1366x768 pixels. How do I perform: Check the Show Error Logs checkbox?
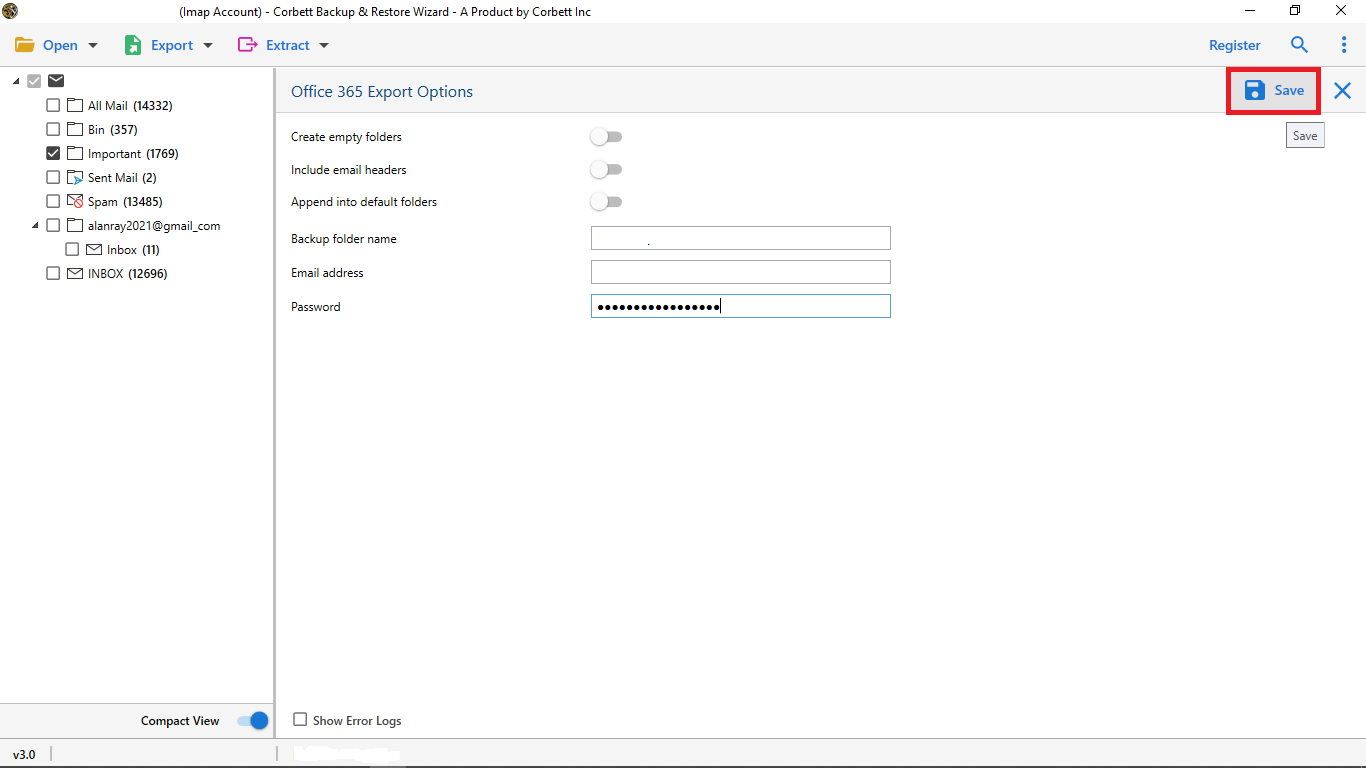[x=300, y=719]
